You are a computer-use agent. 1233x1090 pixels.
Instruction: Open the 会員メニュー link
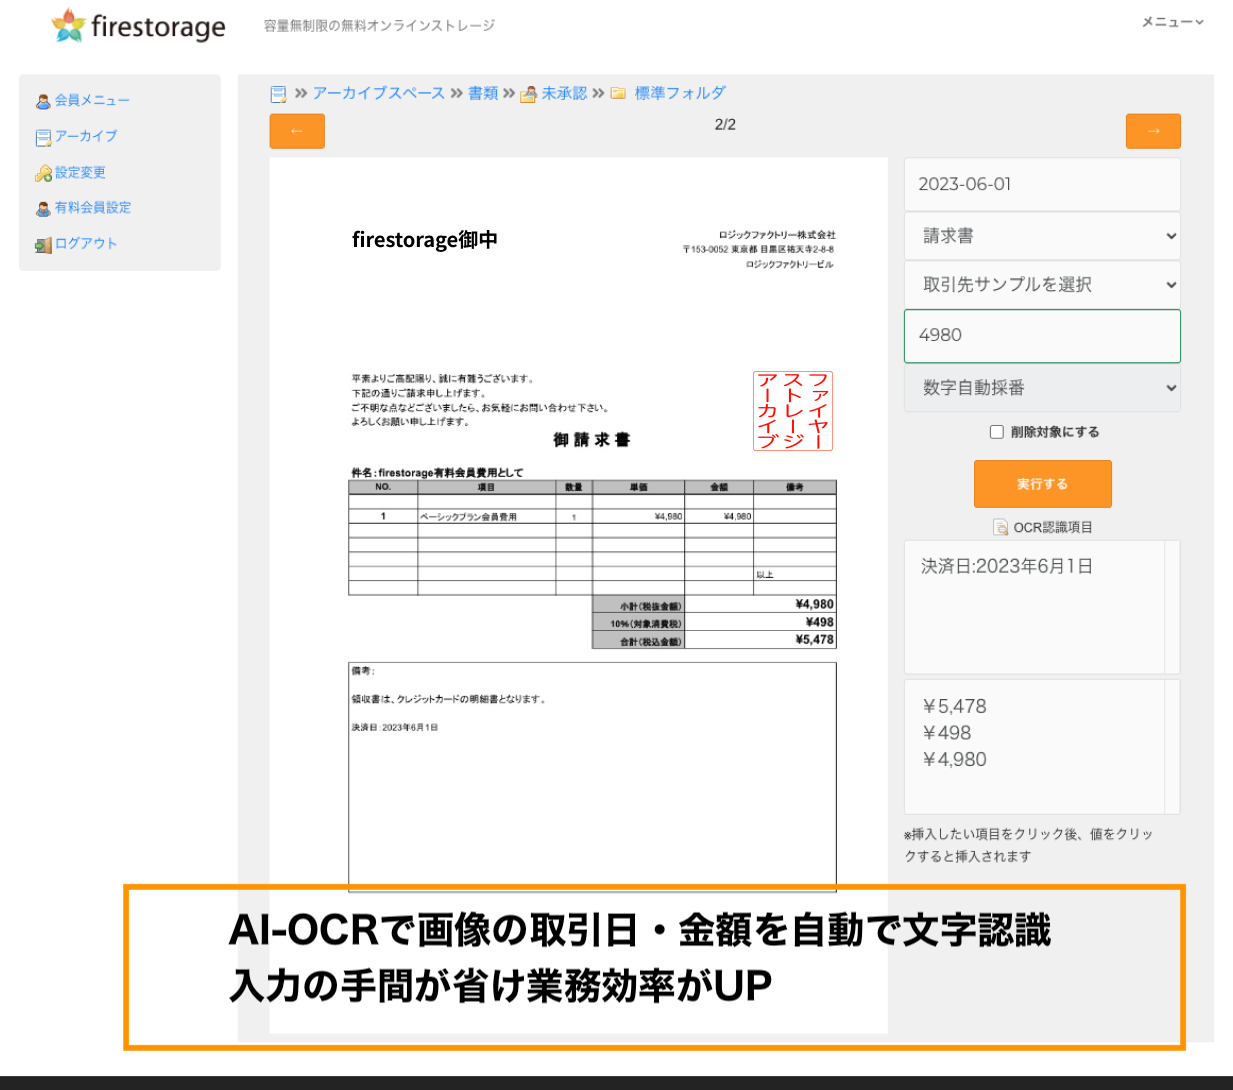click(x=92, y=100)
